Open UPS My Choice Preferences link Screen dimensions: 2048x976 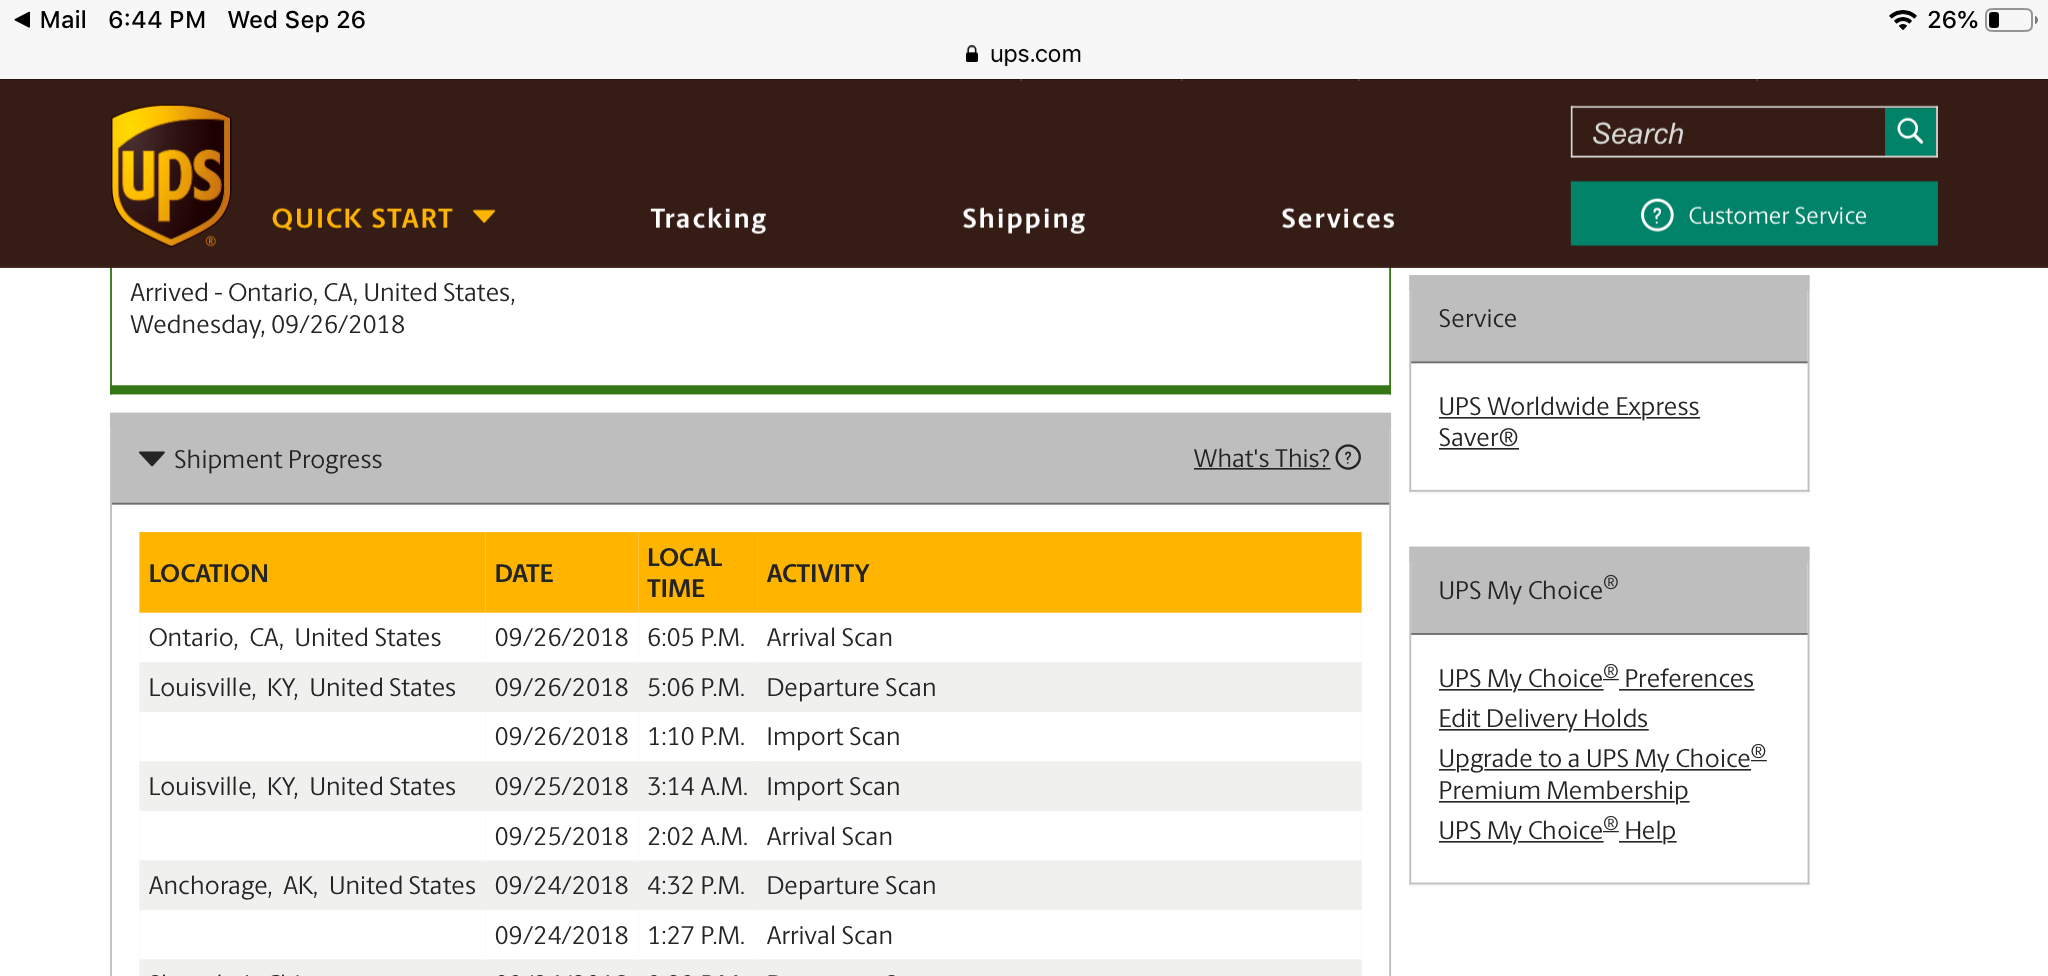[x=1596, y=677]
